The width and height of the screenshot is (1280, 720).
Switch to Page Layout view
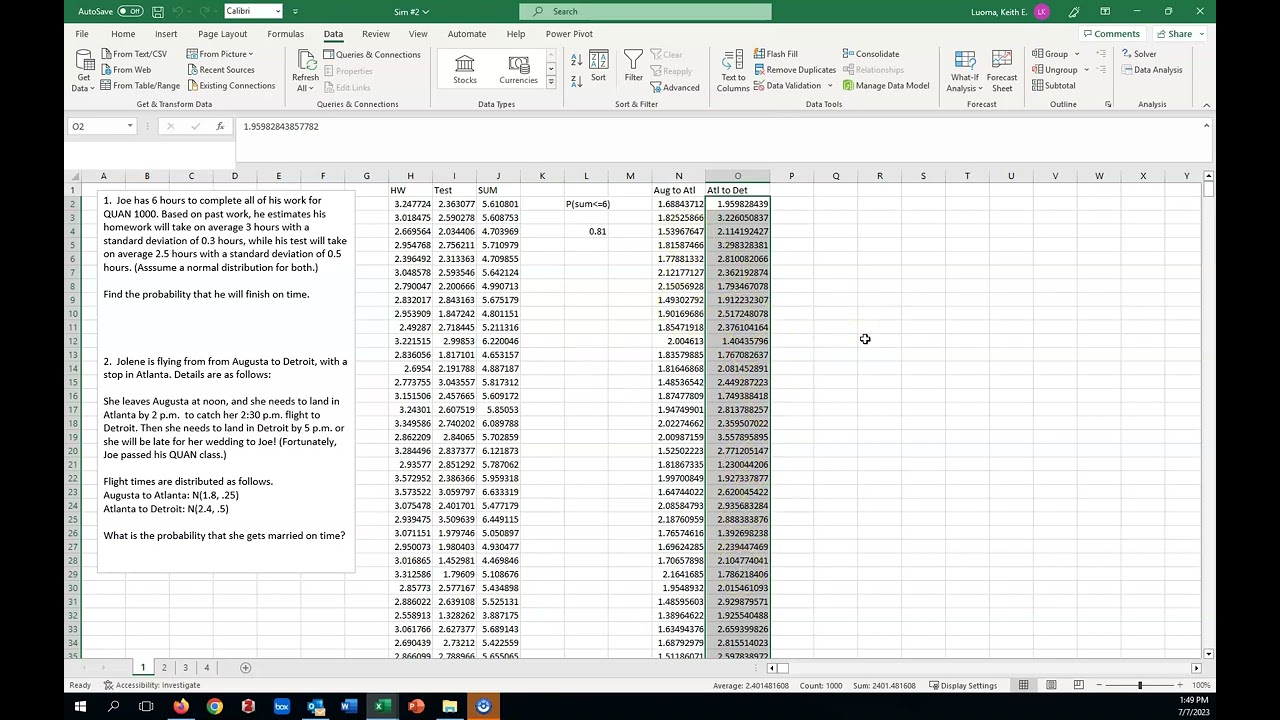(1051, 685)
